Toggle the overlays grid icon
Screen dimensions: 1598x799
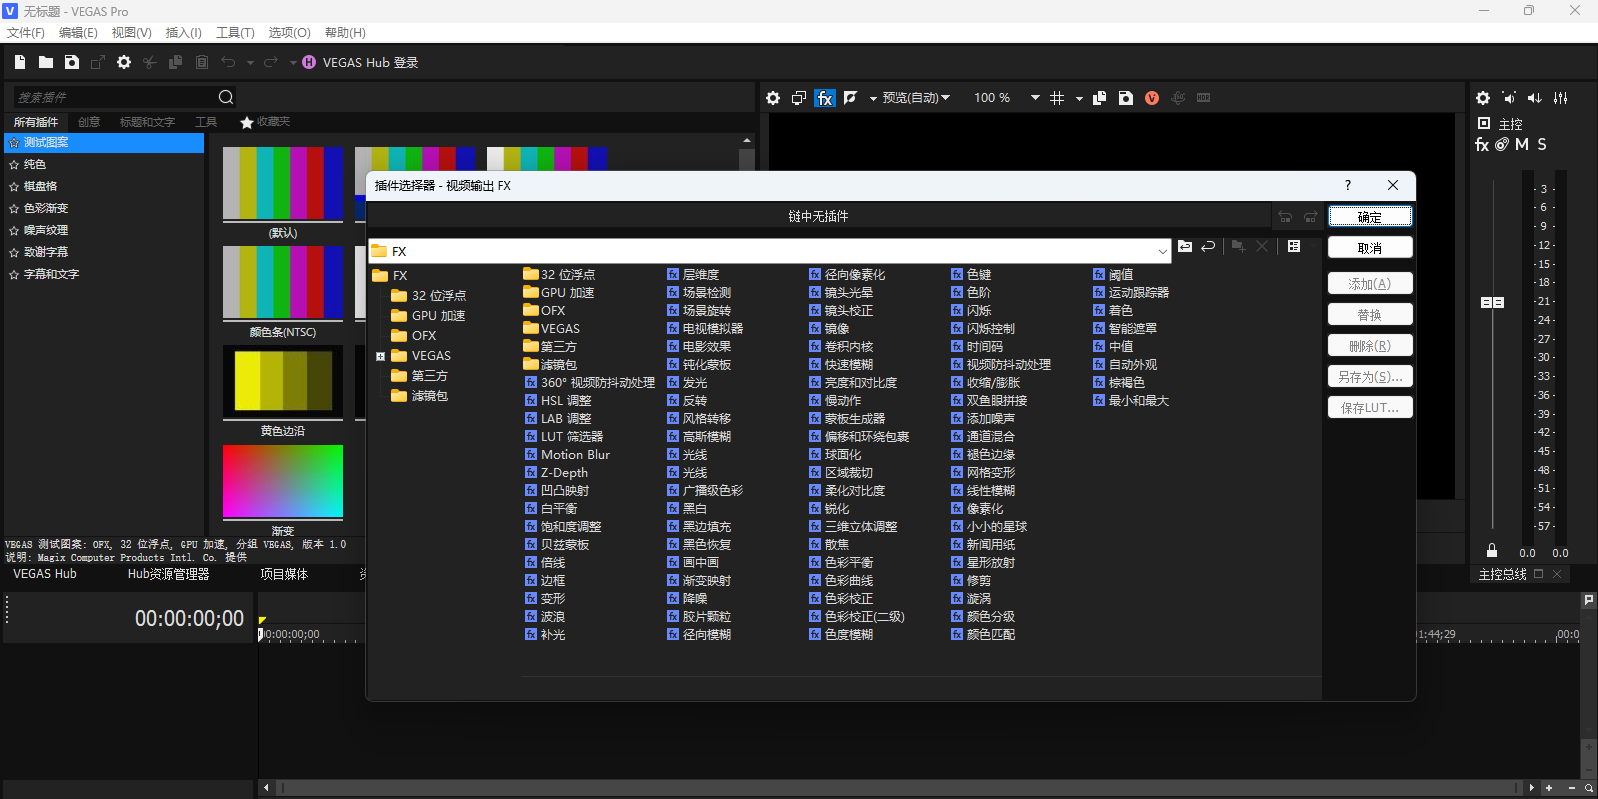click(x=1057, y=98)
